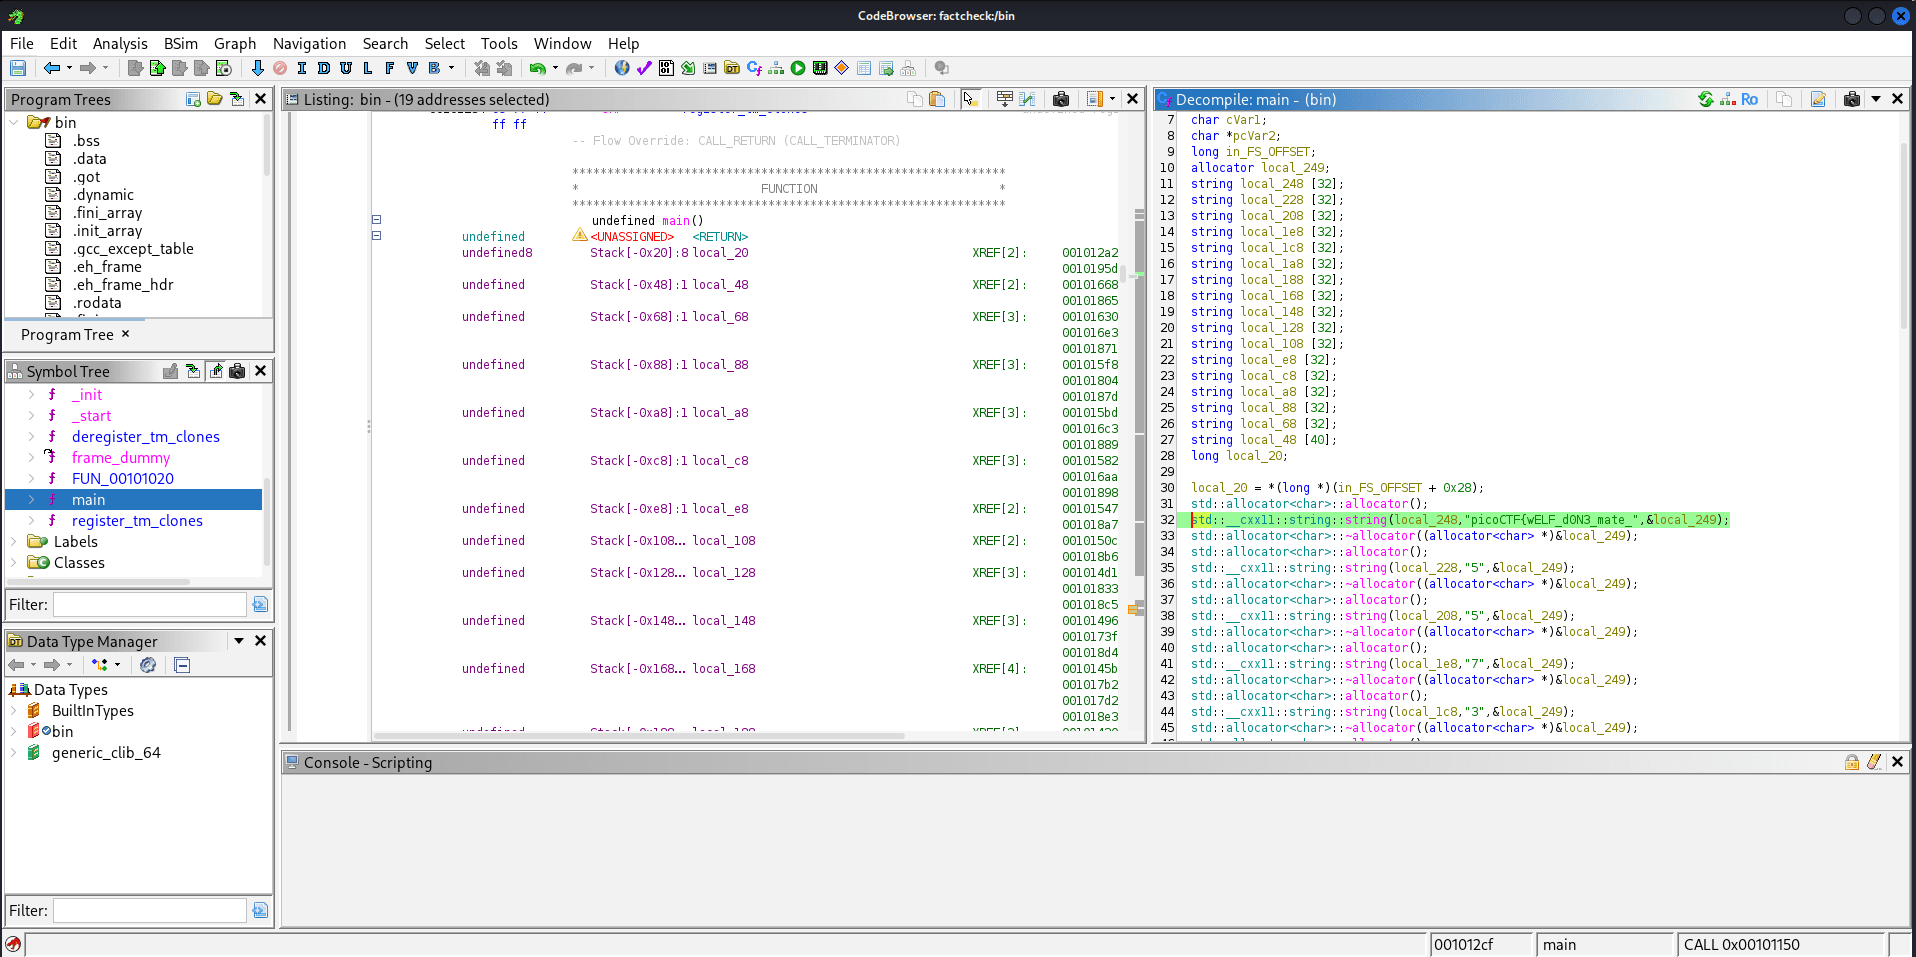Save the program with the floppy disk icon

tap(18, 68)
